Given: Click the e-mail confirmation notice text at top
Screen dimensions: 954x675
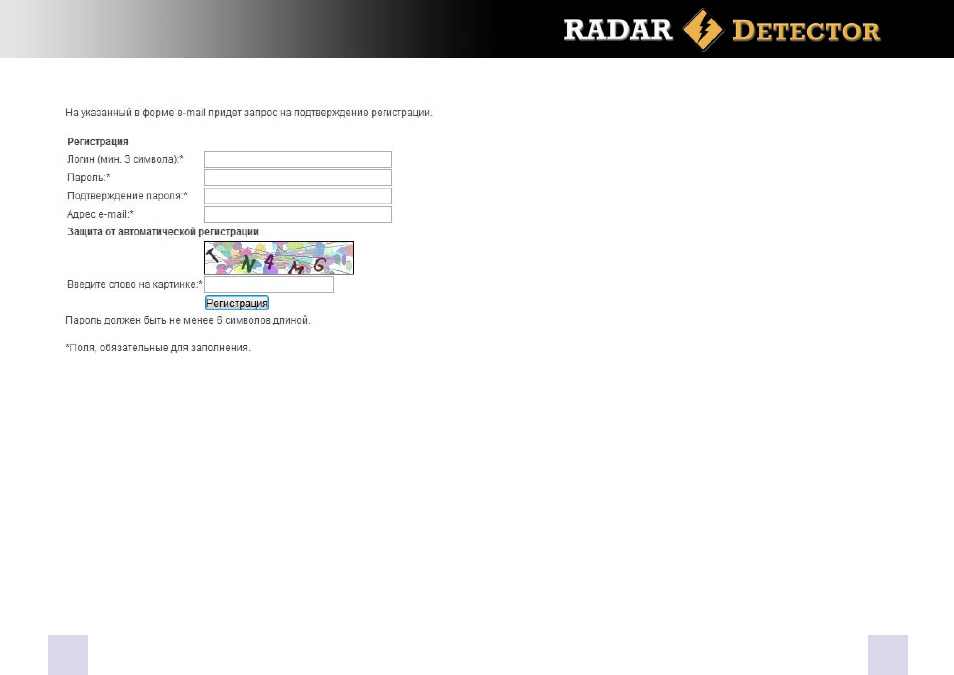Looking at the screenshot, I should [x=249, y=113].
